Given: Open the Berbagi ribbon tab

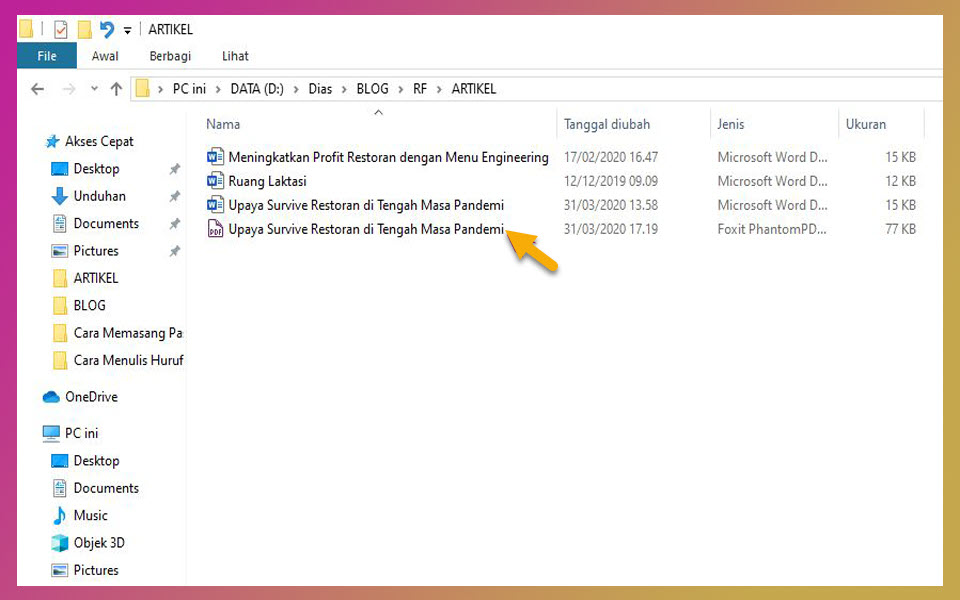Looking at the screenshot, I should point(169,56).
